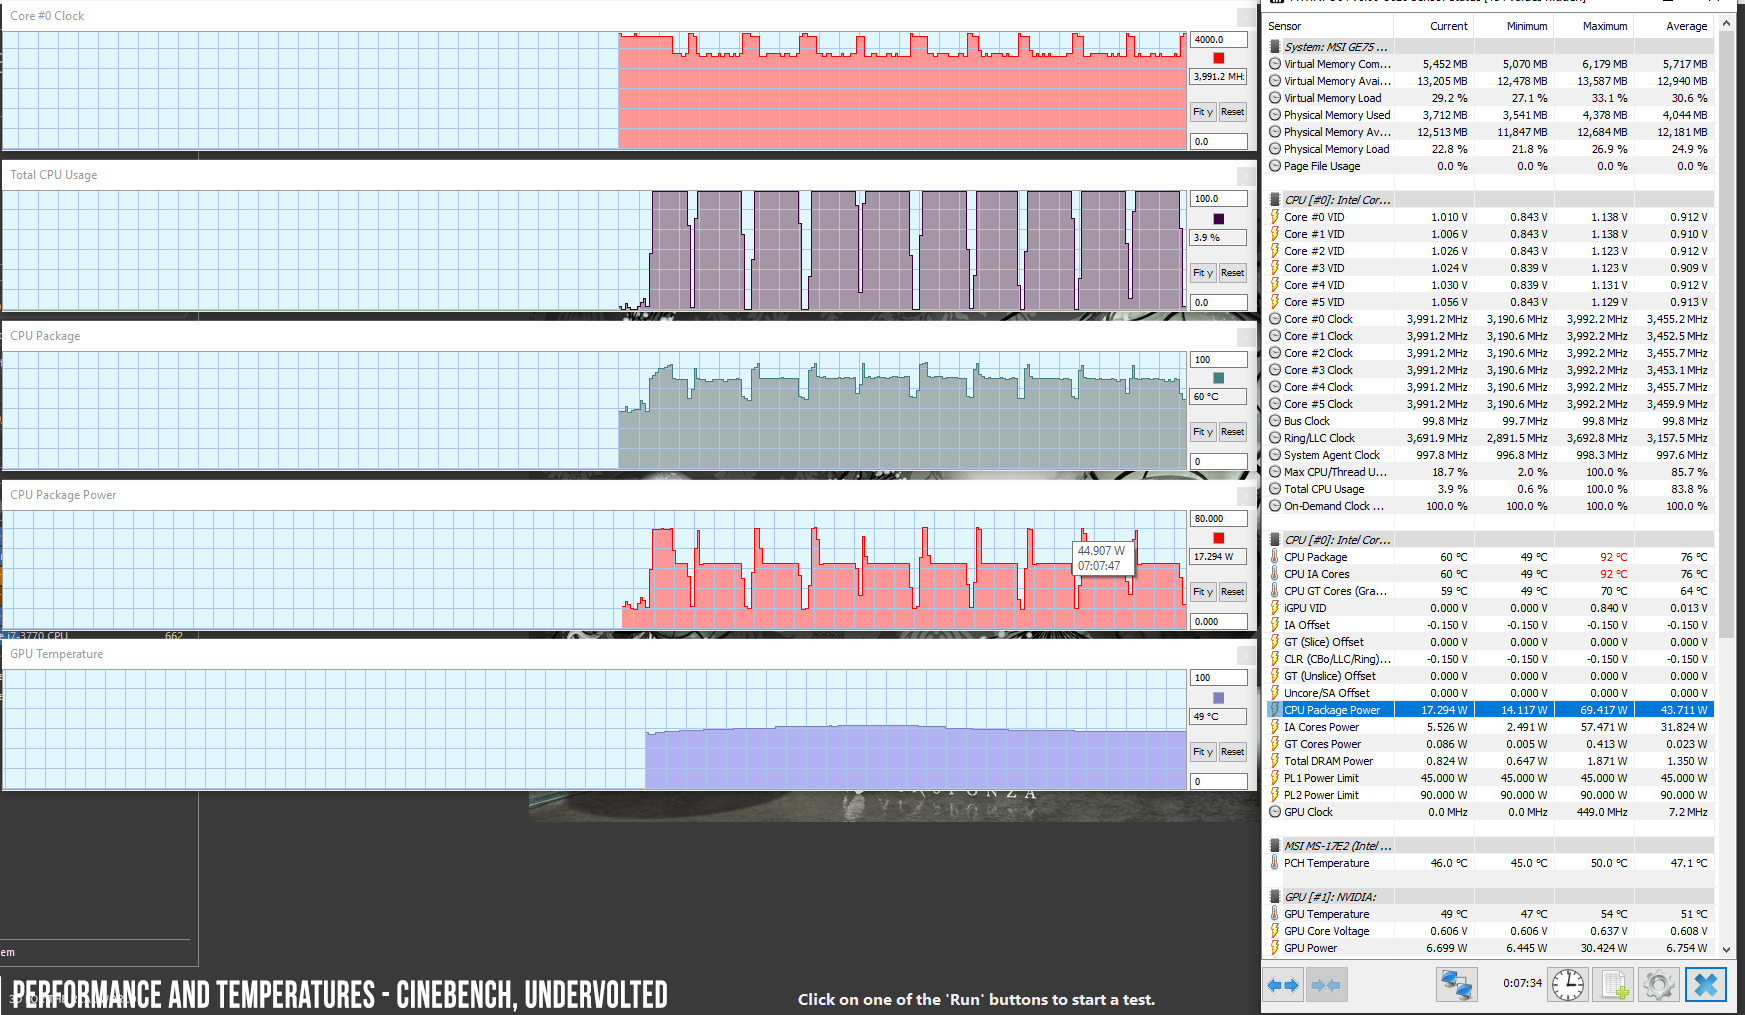
Task: Click the 4000.0 maximum field of Core #0 Clock graph
Action: 1218,40
